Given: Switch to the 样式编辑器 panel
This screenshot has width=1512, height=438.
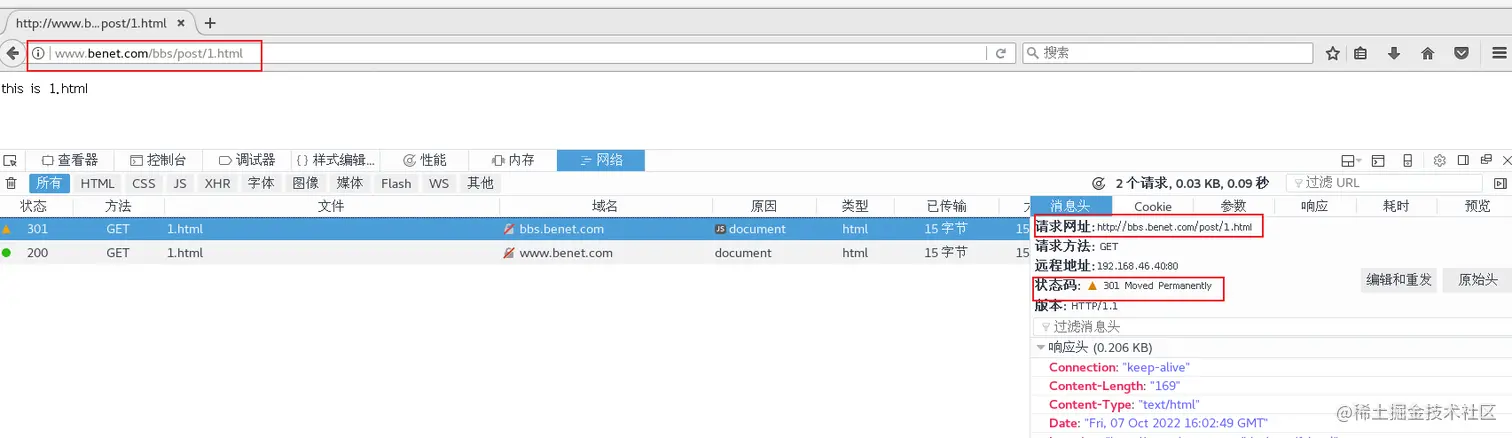Looking at the screenshot, I should [x=335, y=160].
